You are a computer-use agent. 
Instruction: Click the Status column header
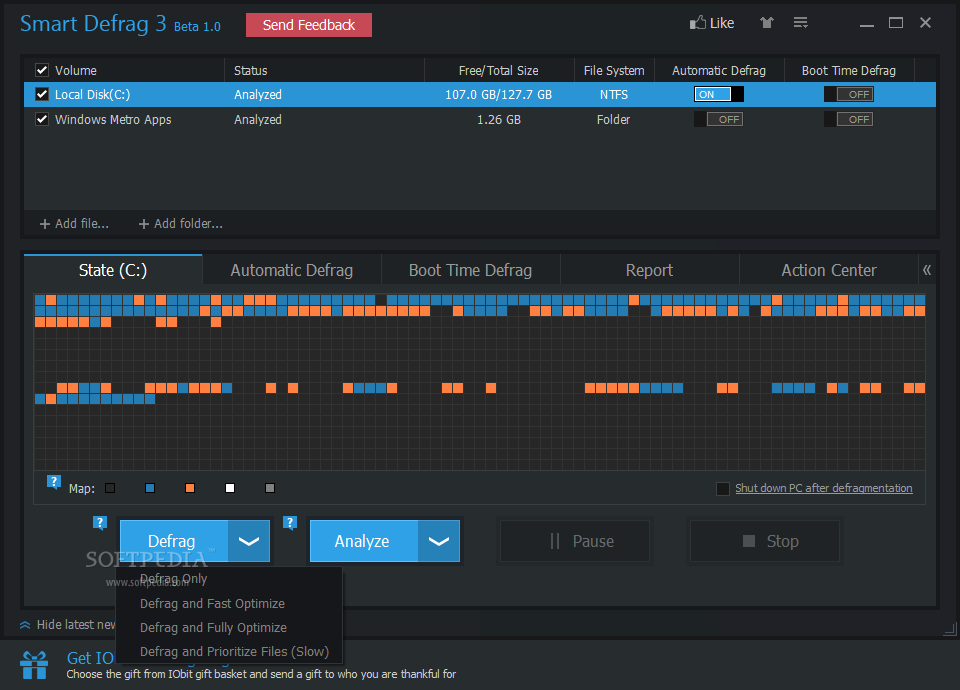324,70
